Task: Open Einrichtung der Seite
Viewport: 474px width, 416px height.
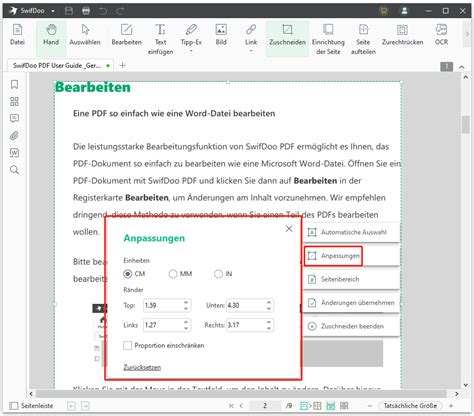Action: [328, 39]
